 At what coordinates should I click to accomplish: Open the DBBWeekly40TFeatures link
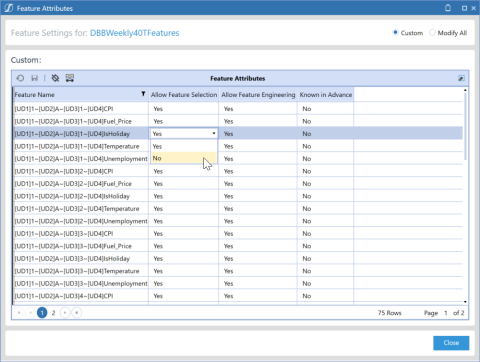[x=135, y=33]
